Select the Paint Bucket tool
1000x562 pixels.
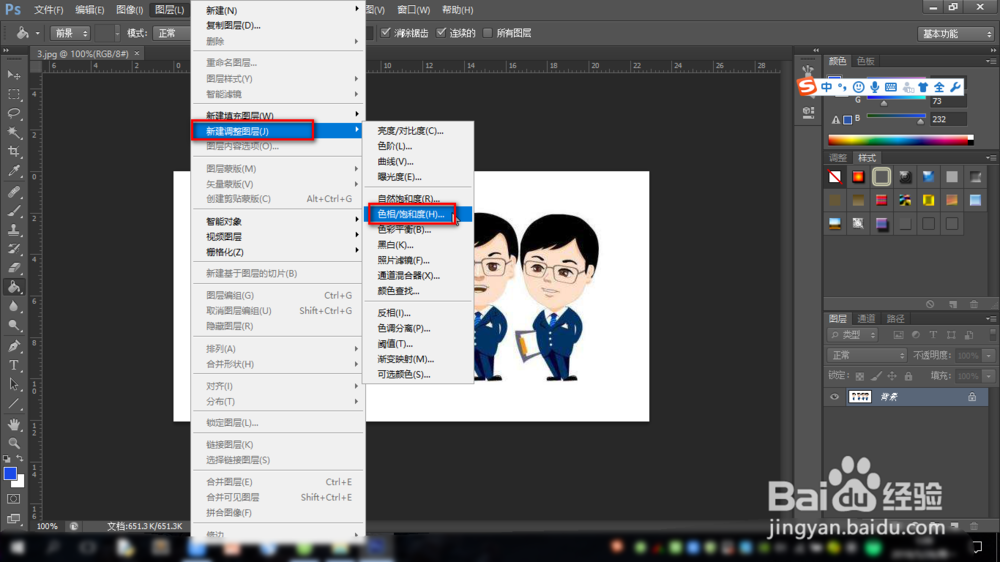pyautogui.click(x=13, y=287)
